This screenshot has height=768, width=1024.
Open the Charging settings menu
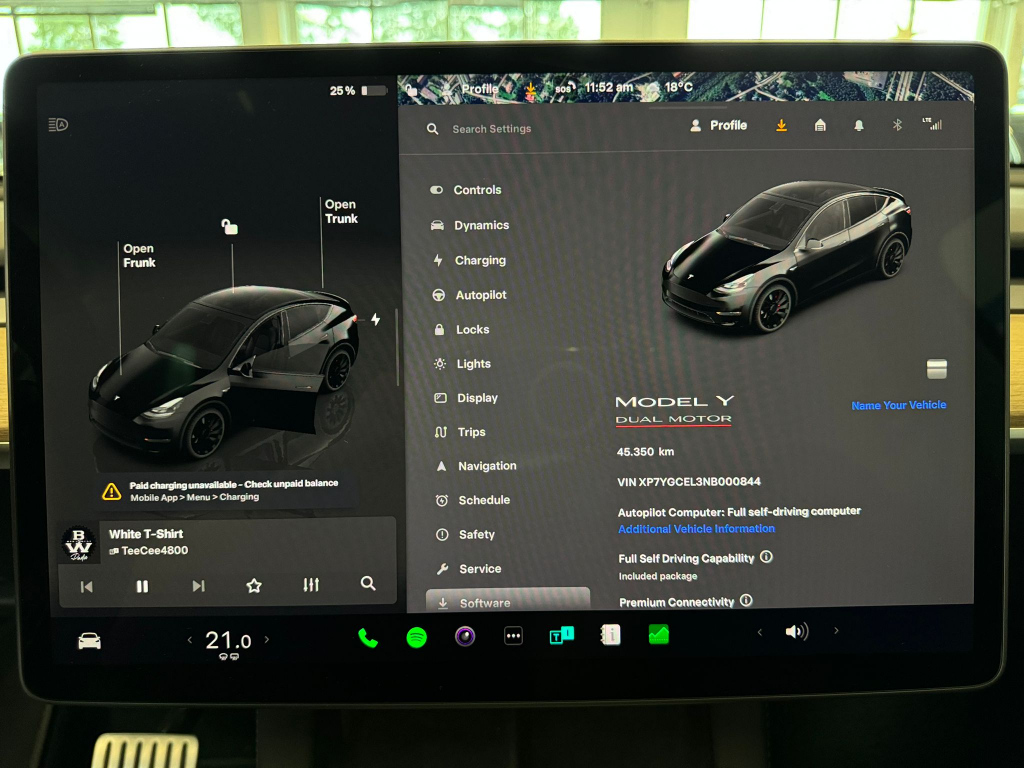click(x=469, y=260)
